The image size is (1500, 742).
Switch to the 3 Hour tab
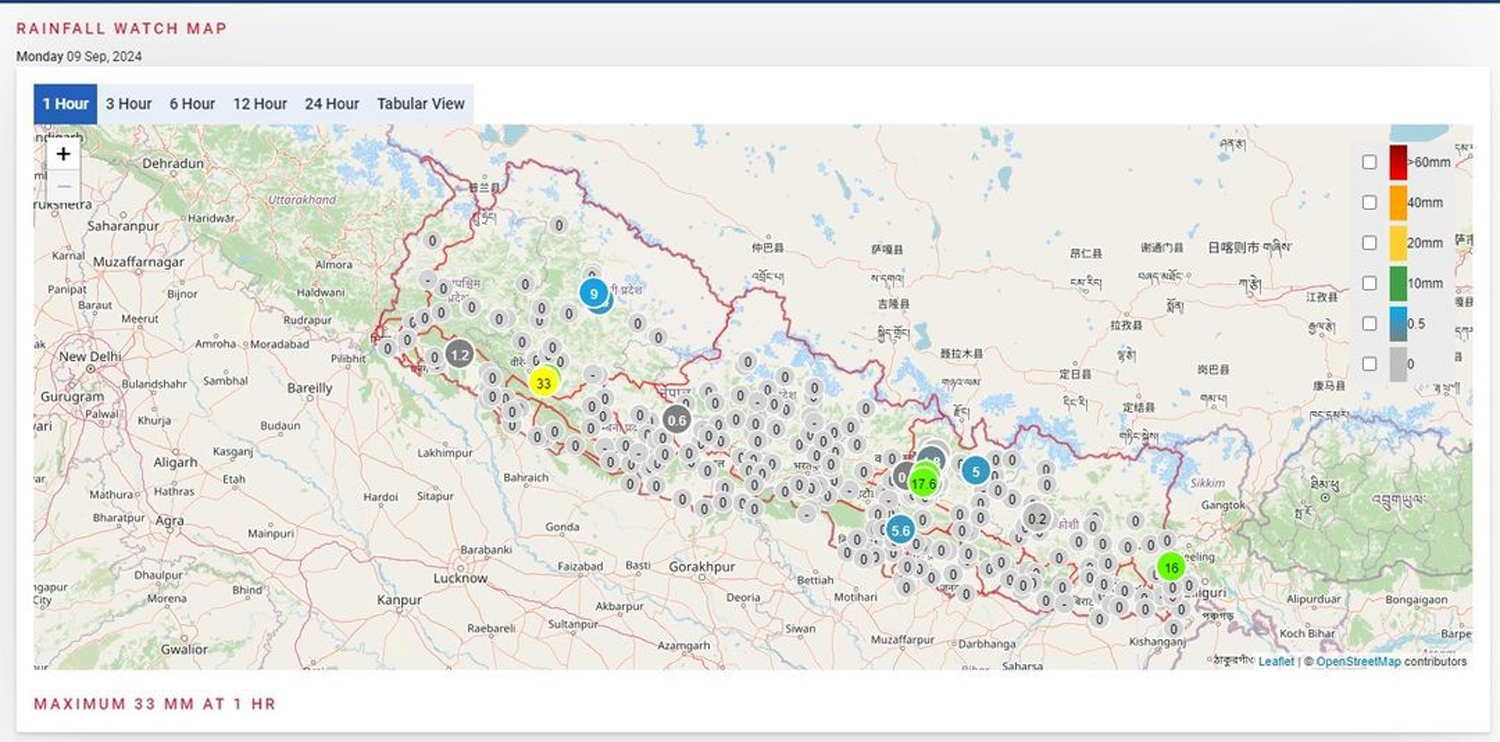coord(128,103)
